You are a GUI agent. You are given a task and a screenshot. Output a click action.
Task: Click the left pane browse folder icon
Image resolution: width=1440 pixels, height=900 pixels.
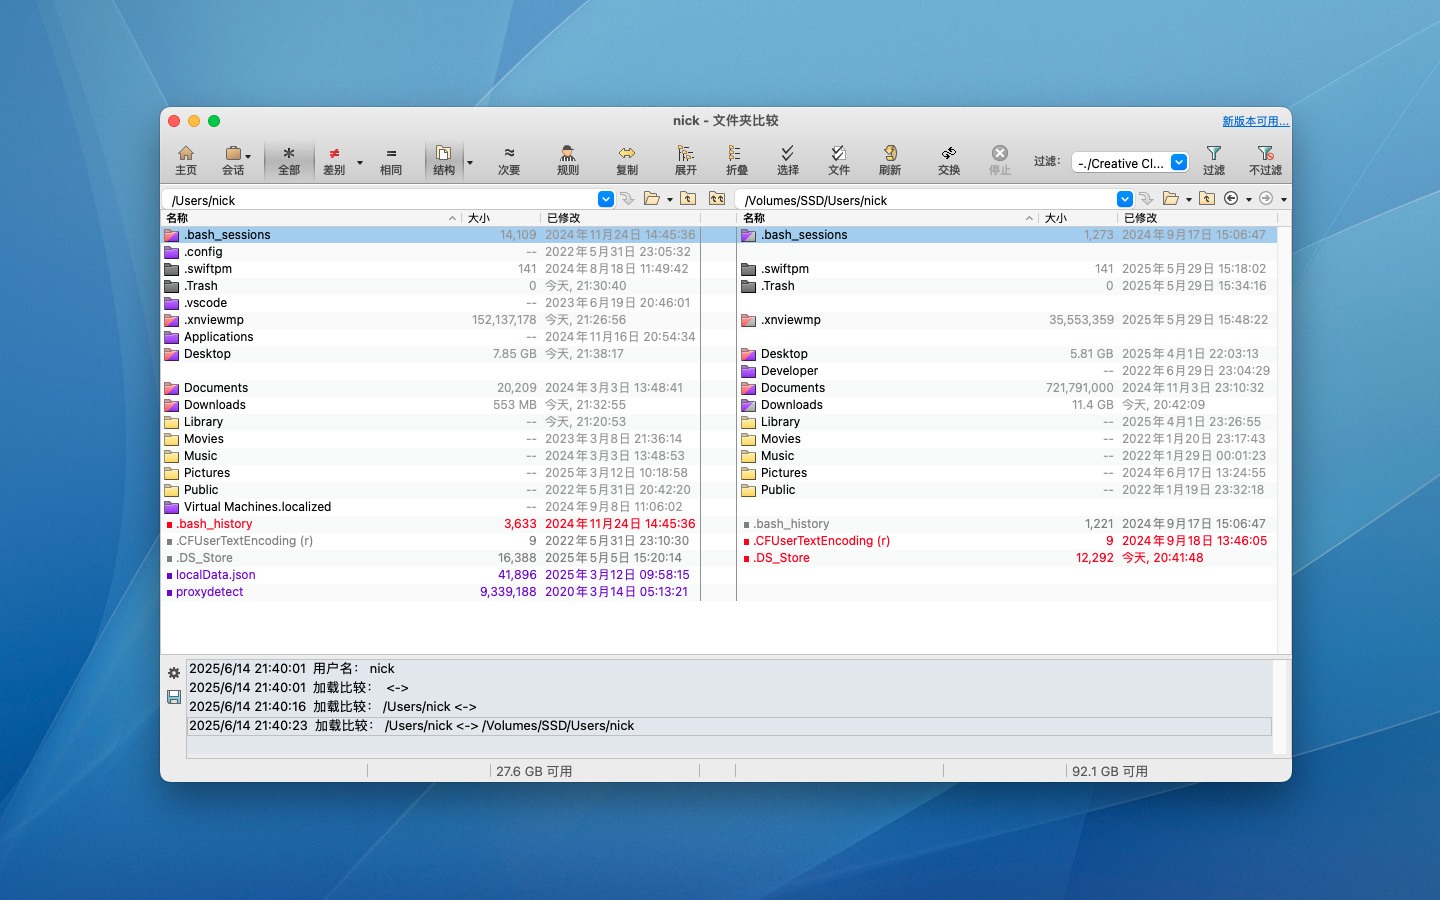pyautogui.click(x=652, y=199)
